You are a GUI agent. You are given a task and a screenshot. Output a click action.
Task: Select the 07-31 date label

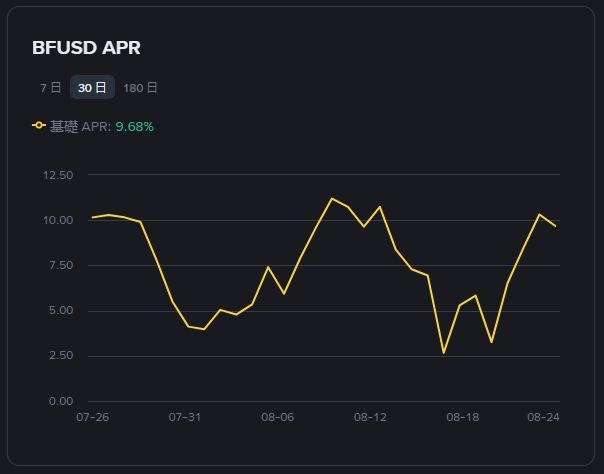pos(185,417)
